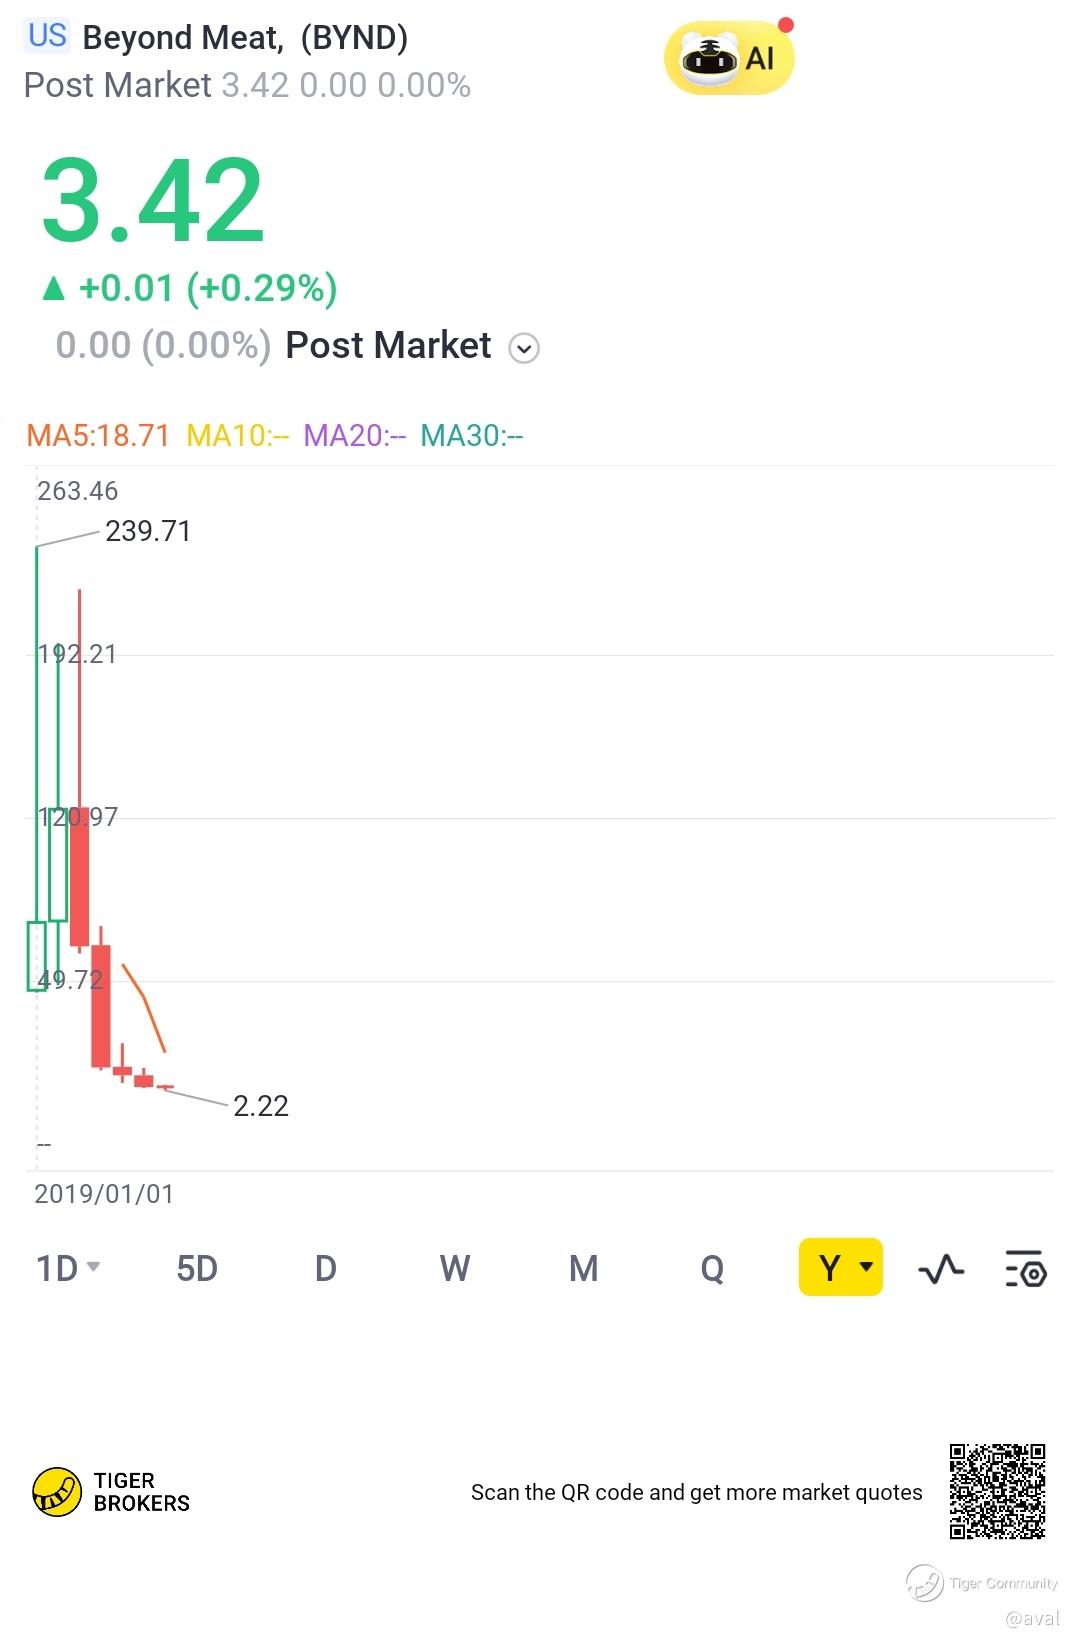Viewport: 1080px width, 1643px height.
Task: Switch to the 5D chart tab
Action: pyautogui.click(x=197, y=1268)
